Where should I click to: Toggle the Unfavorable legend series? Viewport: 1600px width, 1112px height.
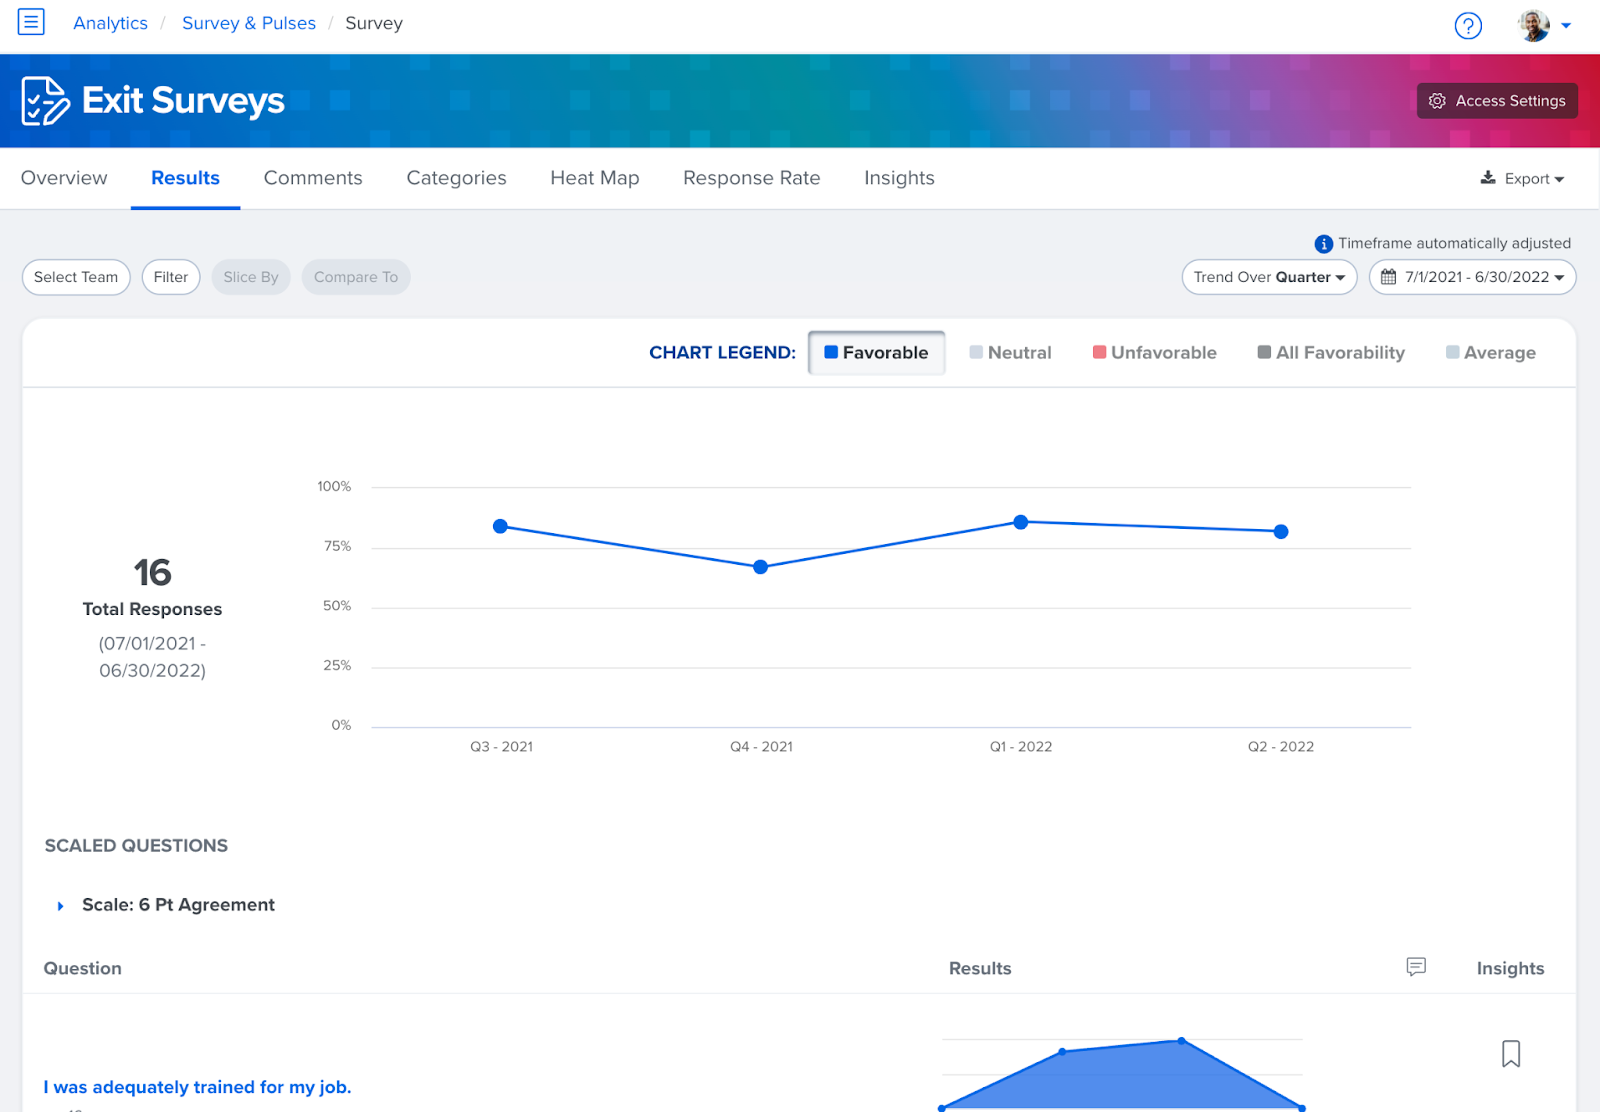pyautogui.click(x=1155, y=353)
